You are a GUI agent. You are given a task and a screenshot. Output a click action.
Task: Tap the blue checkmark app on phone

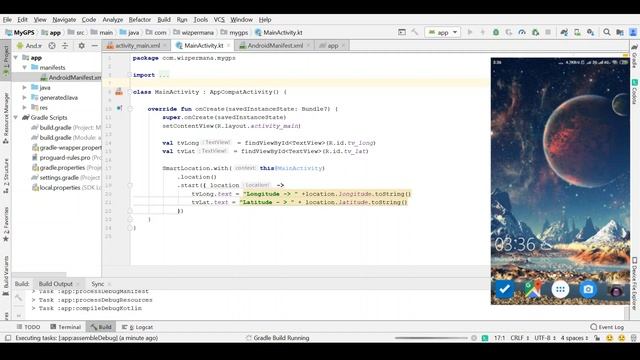coord(504,289)
